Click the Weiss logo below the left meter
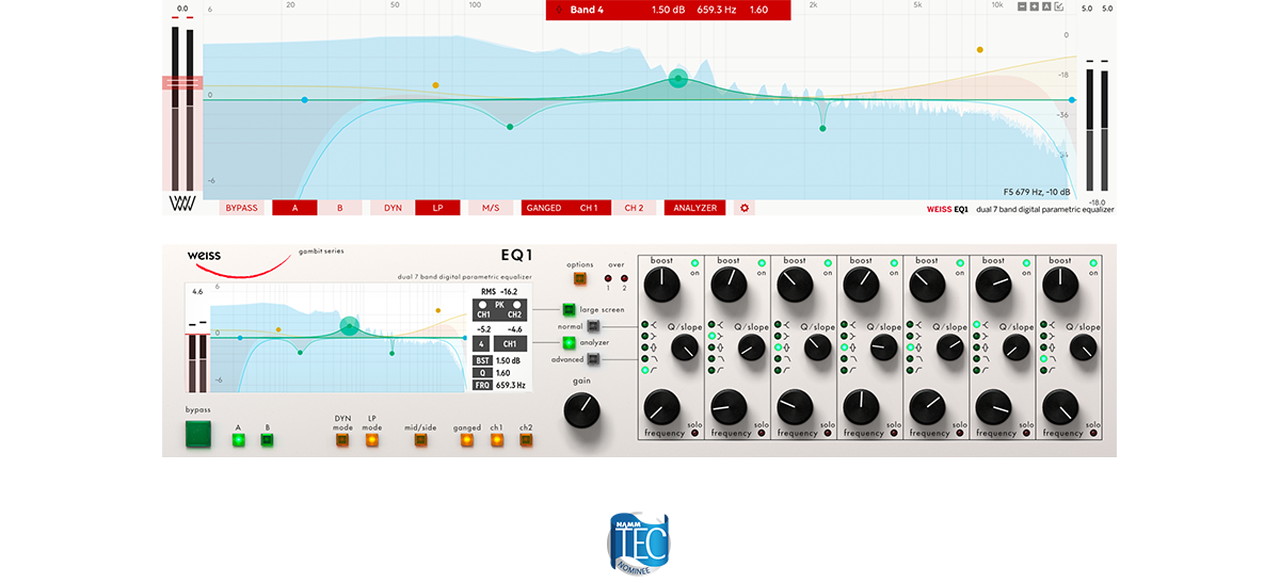Screen dimensions: 1280x583 coord(181,204)
